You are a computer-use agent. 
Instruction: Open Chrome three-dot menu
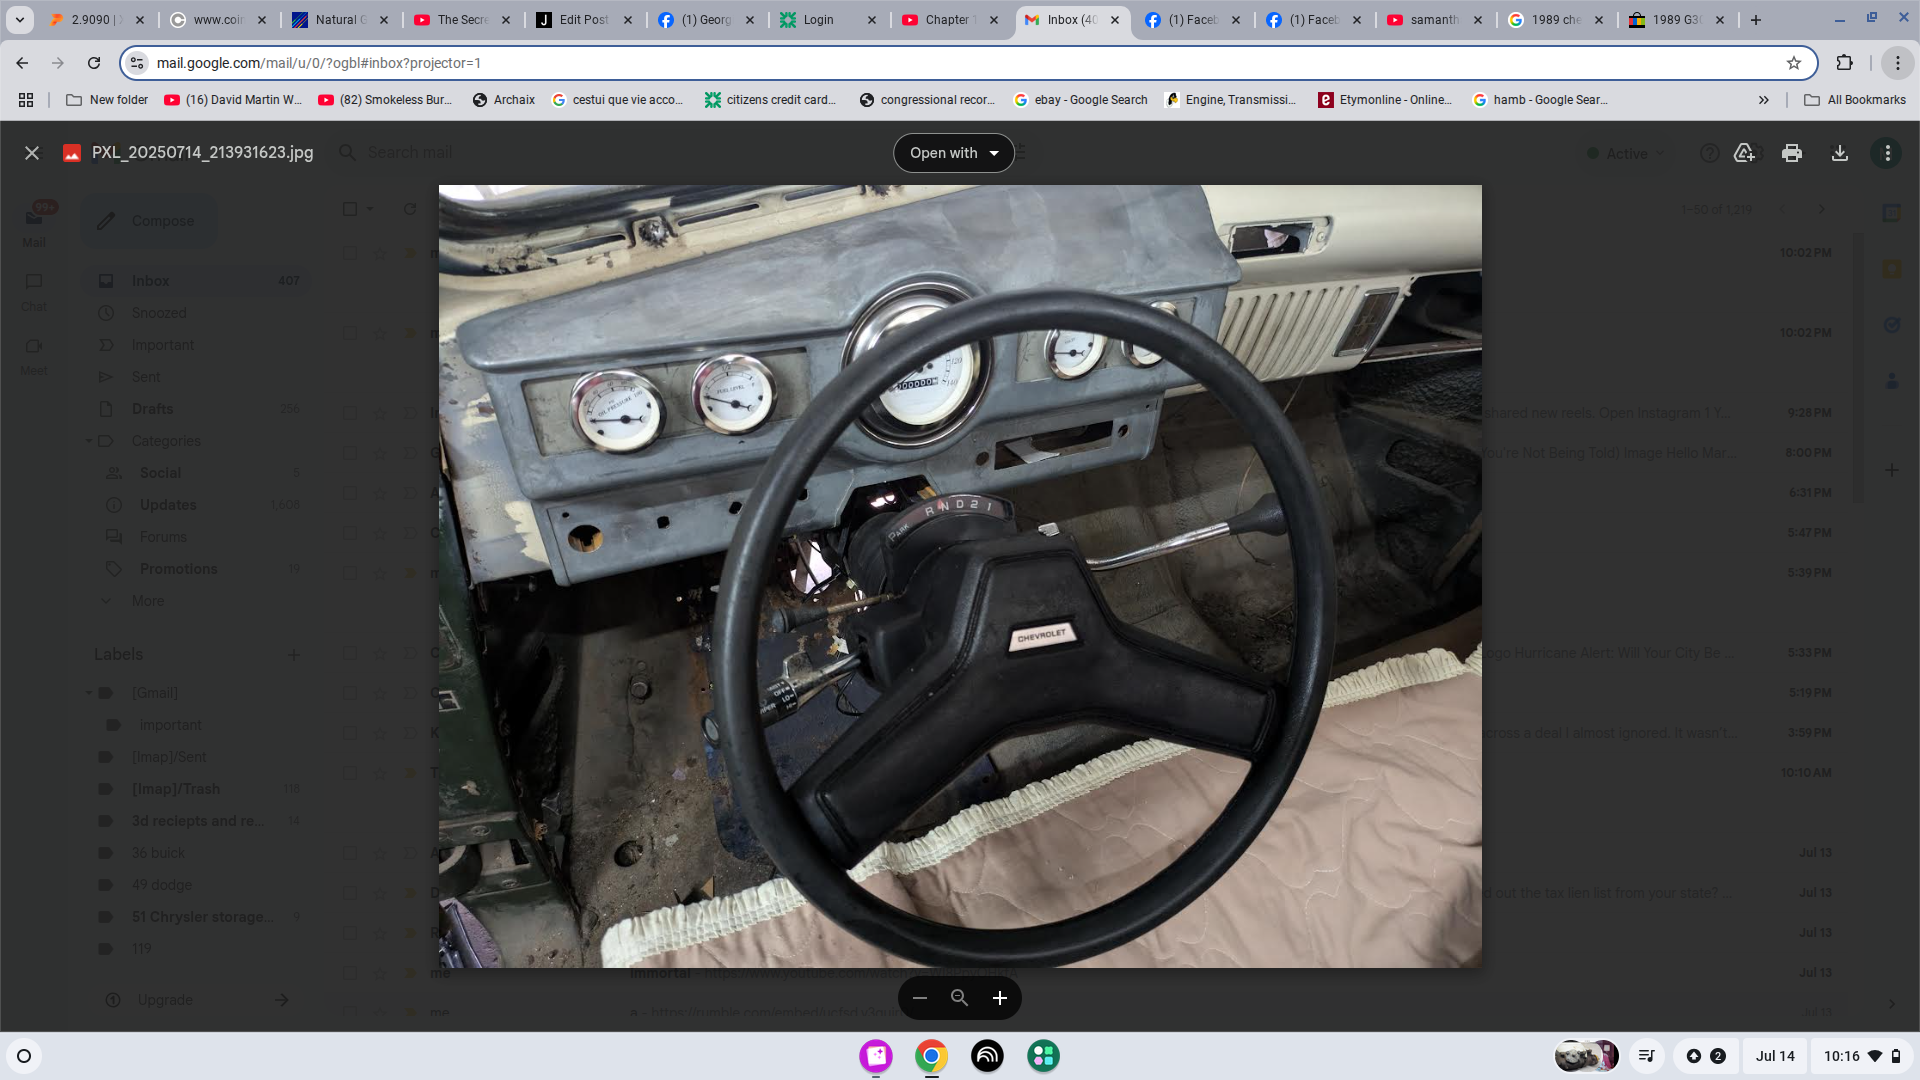1897,63
